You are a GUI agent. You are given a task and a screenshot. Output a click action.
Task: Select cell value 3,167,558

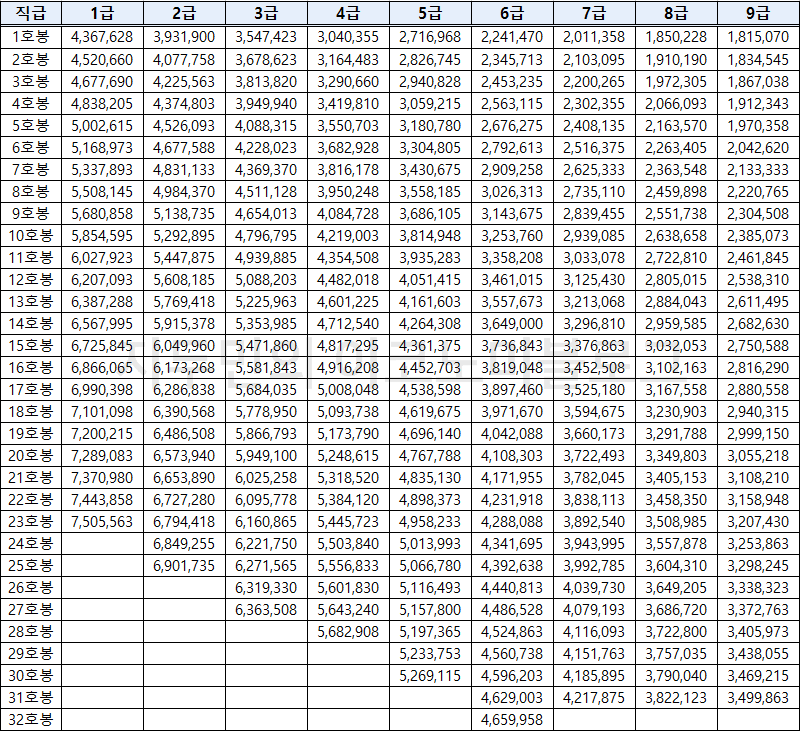tap(676, 390)
